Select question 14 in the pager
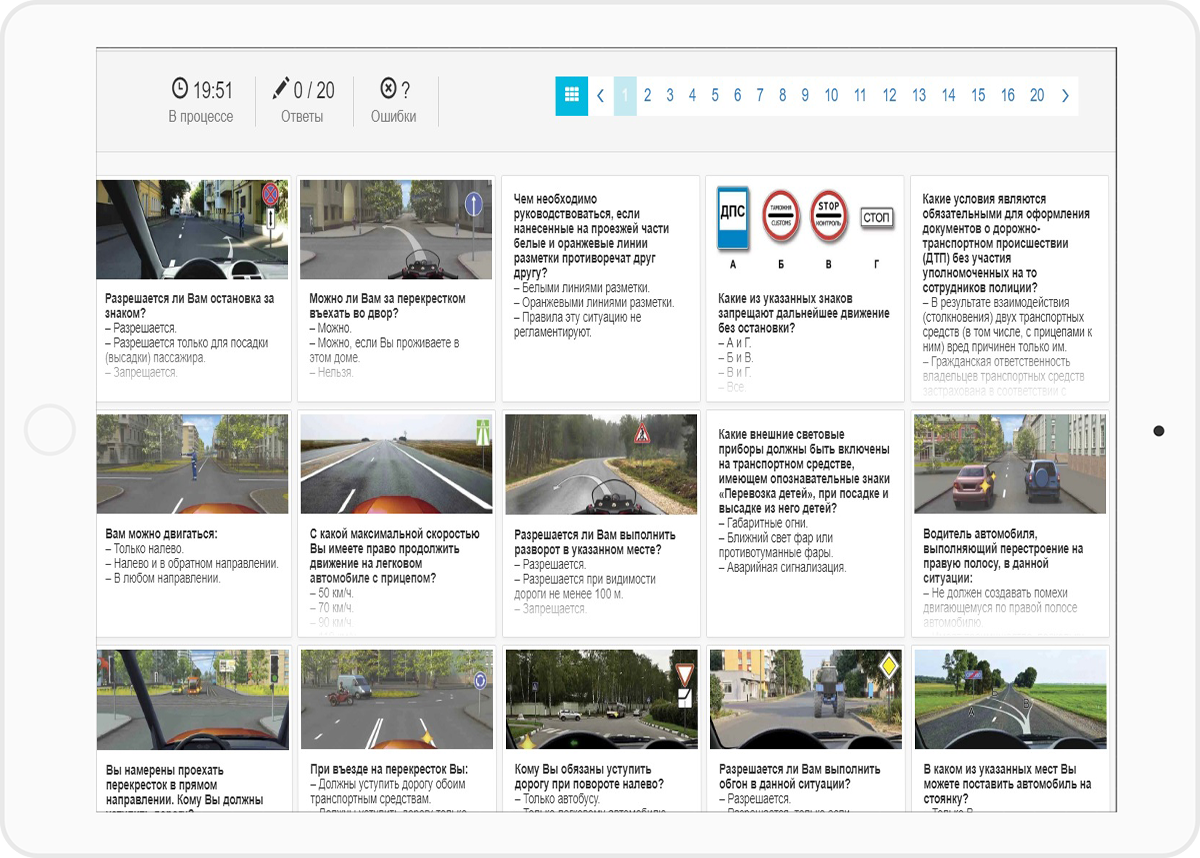The width and height of the screenshot is (1200, 858). pos(948,96)
